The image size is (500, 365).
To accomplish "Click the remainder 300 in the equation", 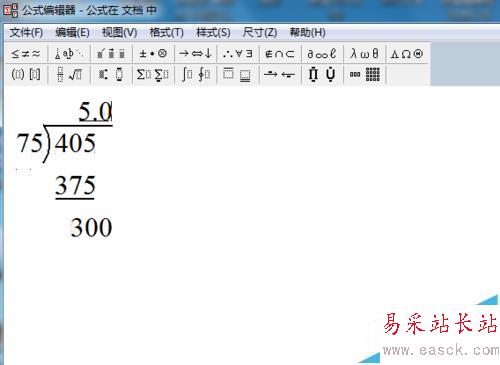I will click(91, 228).
